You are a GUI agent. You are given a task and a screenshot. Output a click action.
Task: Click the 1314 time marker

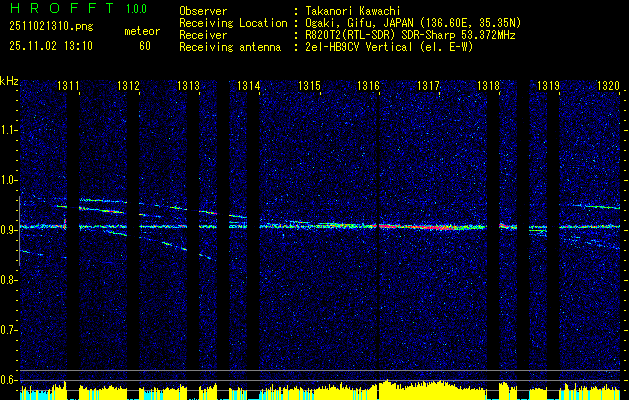point(248,86)
